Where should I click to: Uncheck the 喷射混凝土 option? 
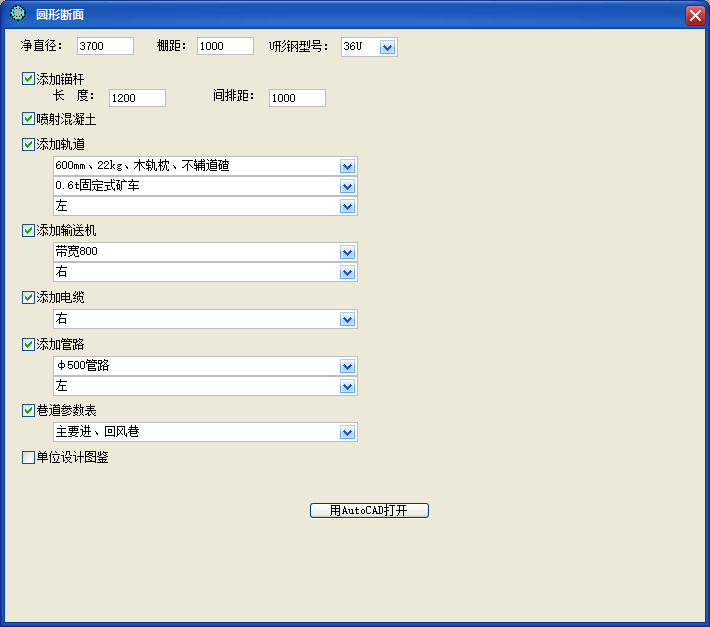[x=28, y=119]
